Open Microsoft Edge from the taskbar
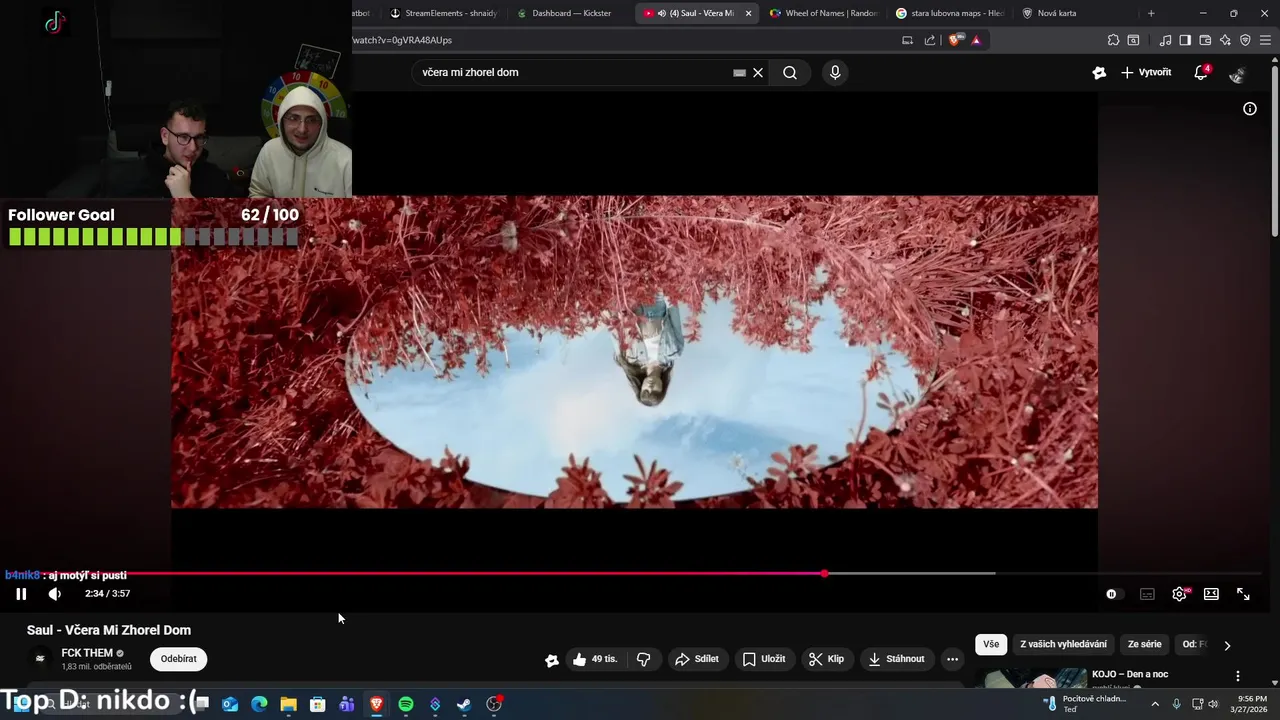Viewport: 1280px width, 720px height. tap(259, 704)
